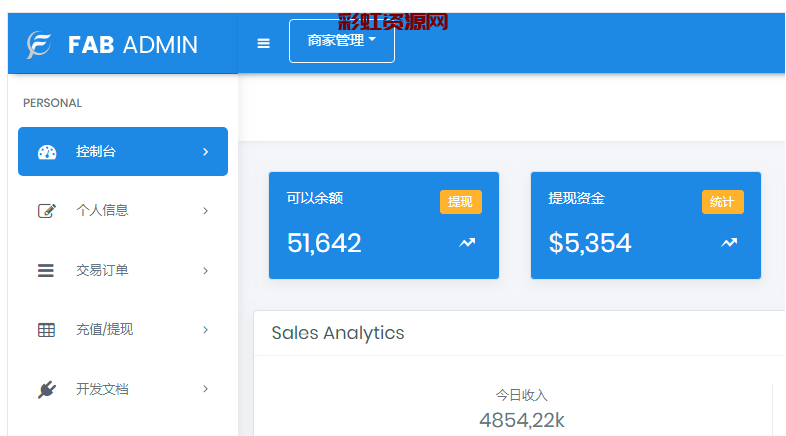Click the trend arrow icon beside $5,354
The width and height of the screenshot is (786, 436).
coord(729,242)
